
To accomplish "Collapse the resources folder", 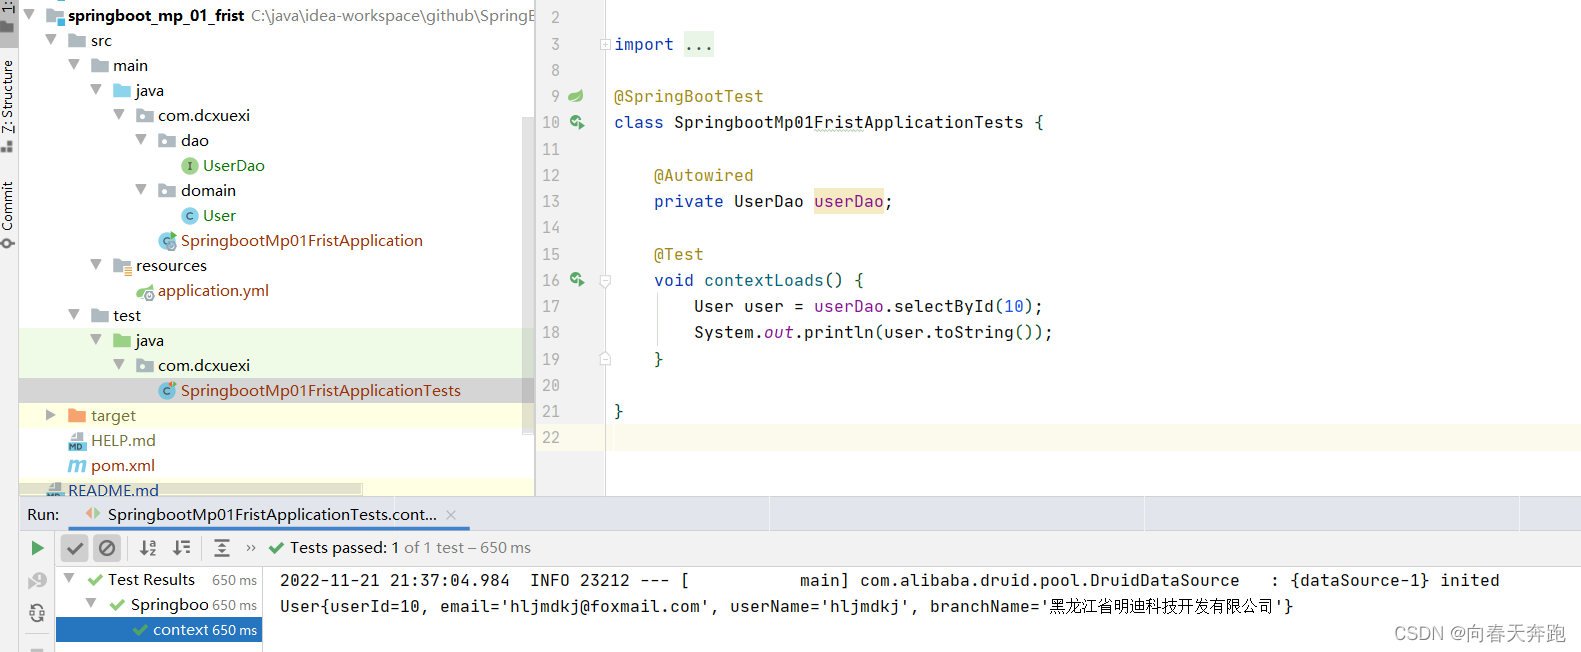I will [96, 264].
